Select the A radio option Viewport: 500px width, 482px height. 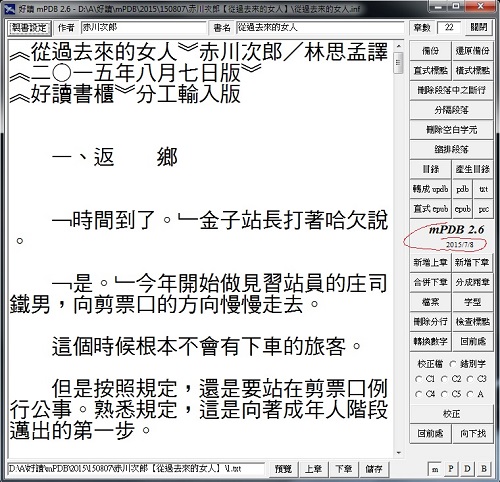[x=475, y=394]
